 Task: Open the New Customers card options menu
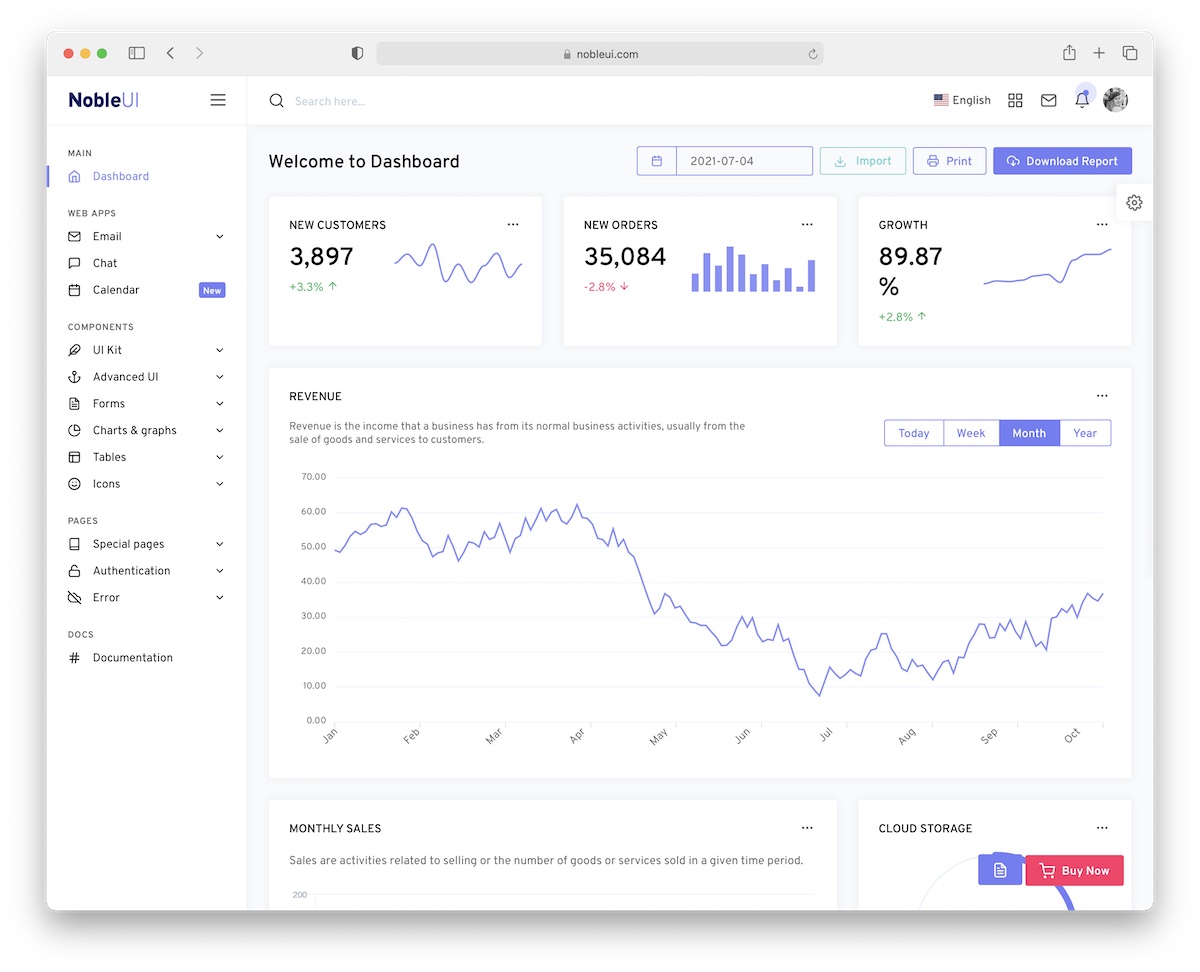[x=513, y=225]
